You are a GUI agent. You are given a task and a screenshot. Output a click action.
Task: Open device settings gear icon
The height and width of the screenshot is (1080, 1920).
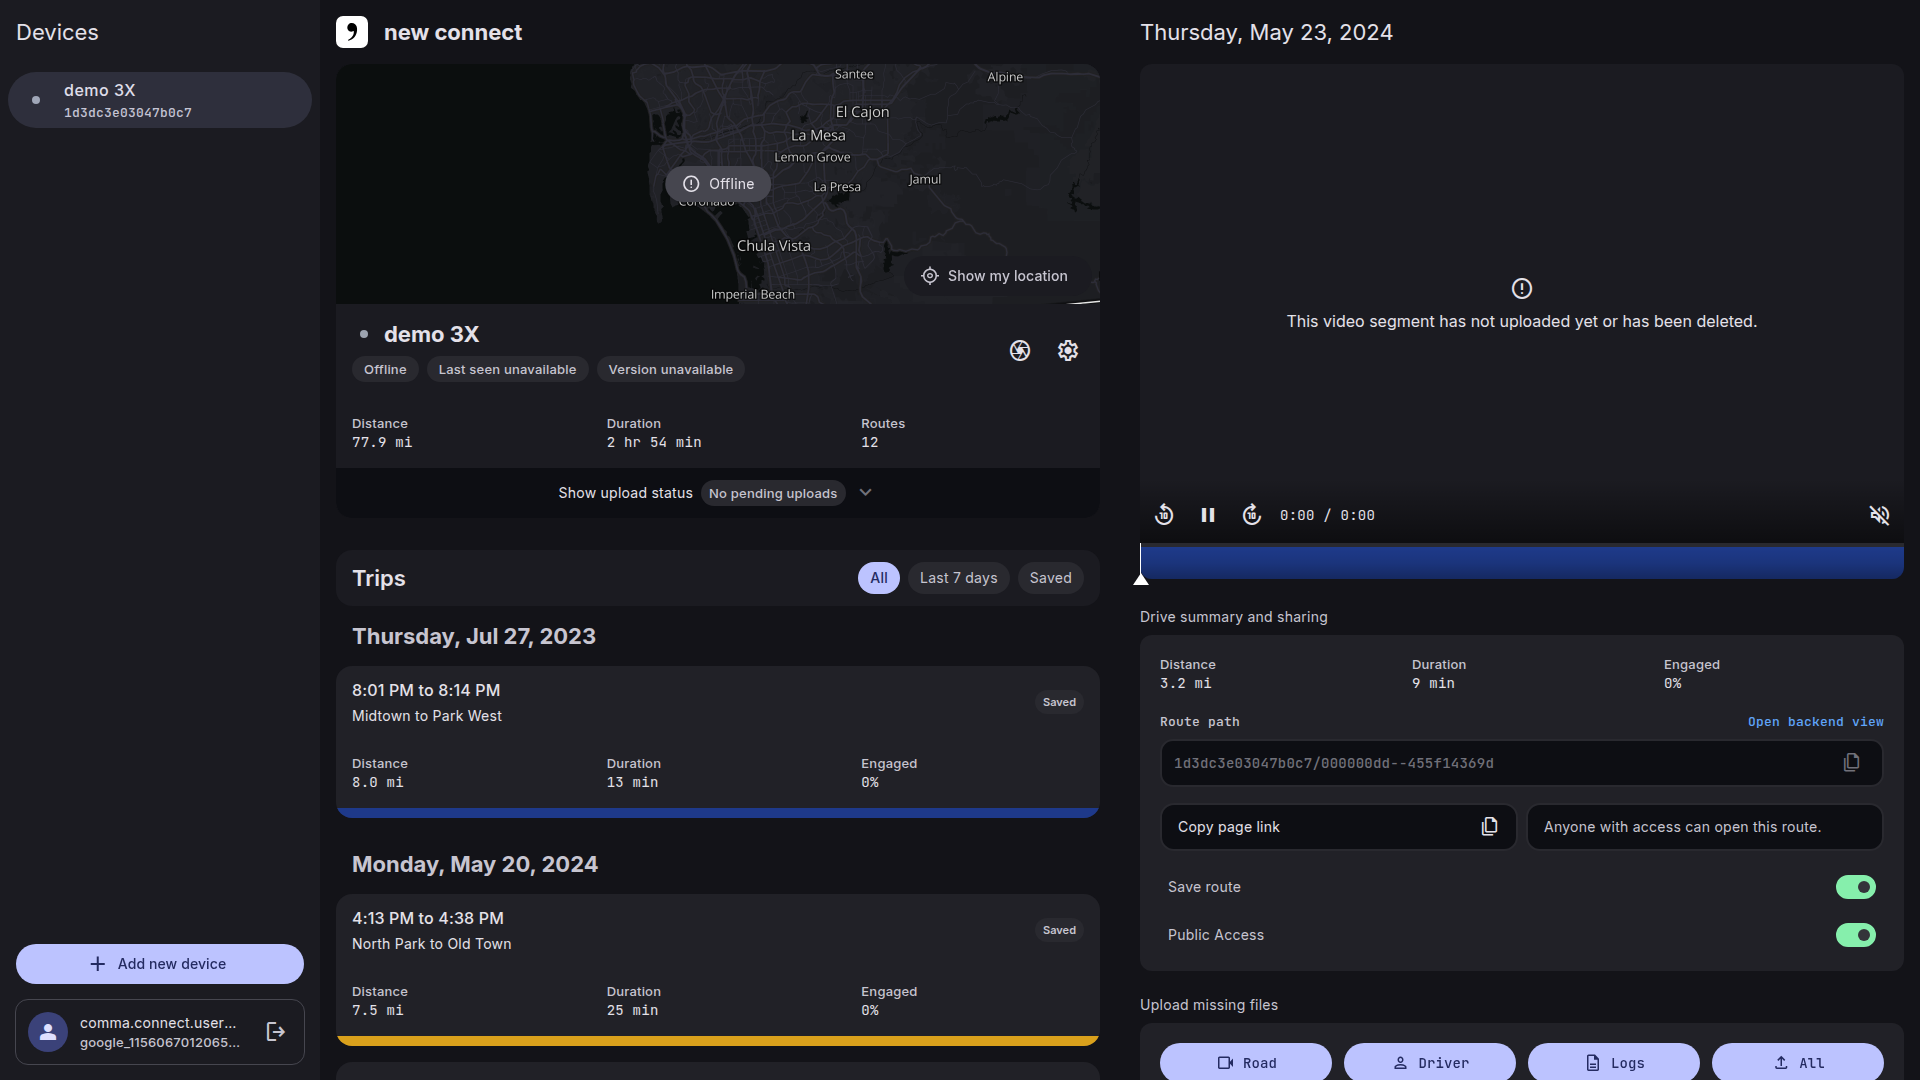coord(1067,350)
